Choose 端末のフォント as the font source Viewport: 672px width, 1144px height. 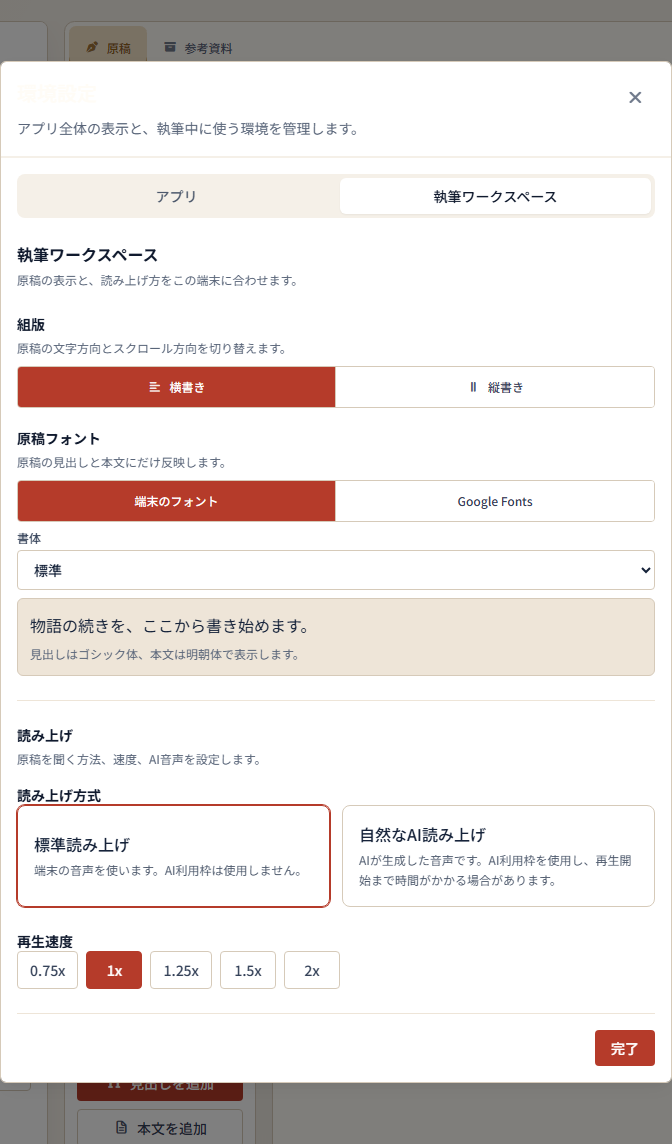177,501
